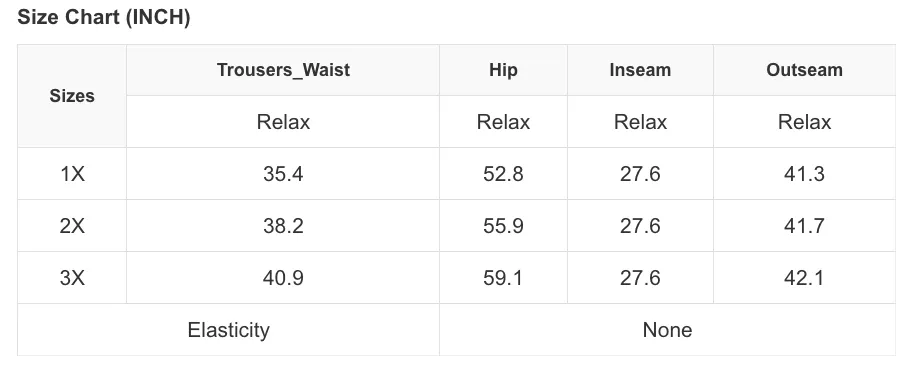Select the Outseam column header
The height and width of the screenshot is (376, 918).
[804, 70]
